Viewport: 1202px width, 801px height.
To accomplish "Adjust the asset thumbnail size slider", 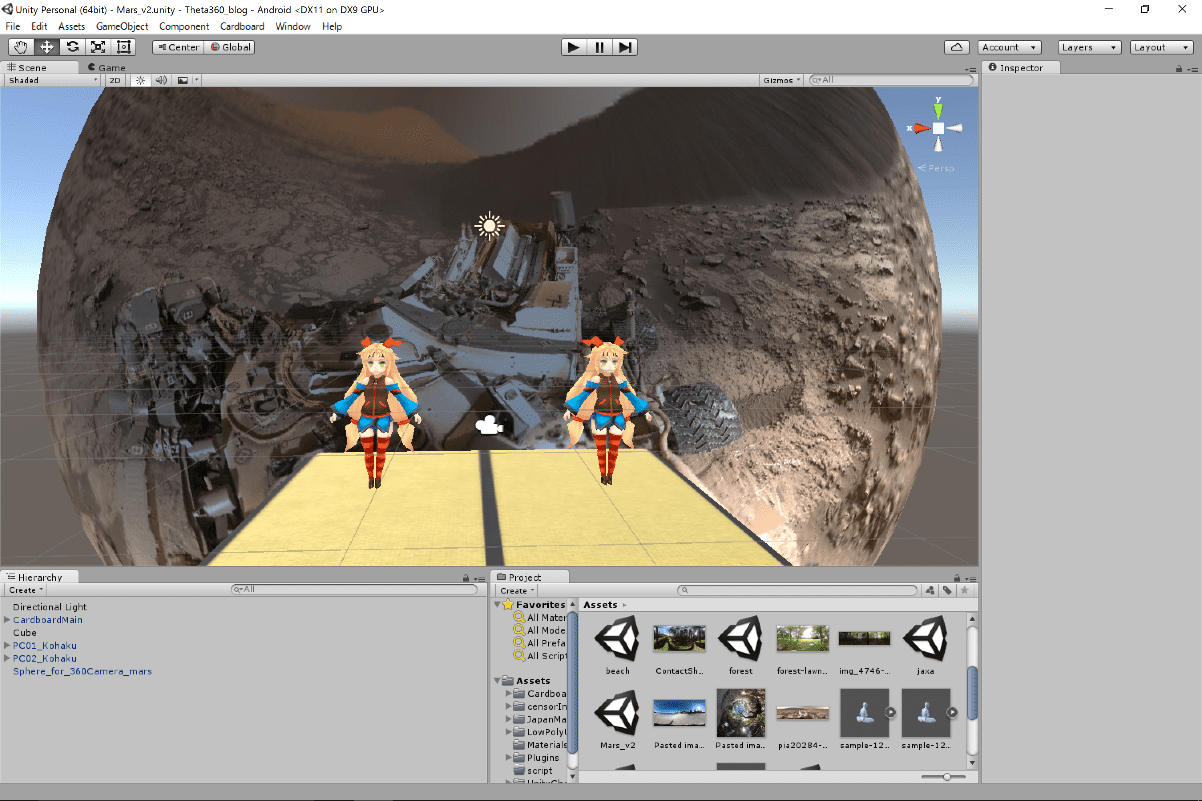I will point(945,777).
